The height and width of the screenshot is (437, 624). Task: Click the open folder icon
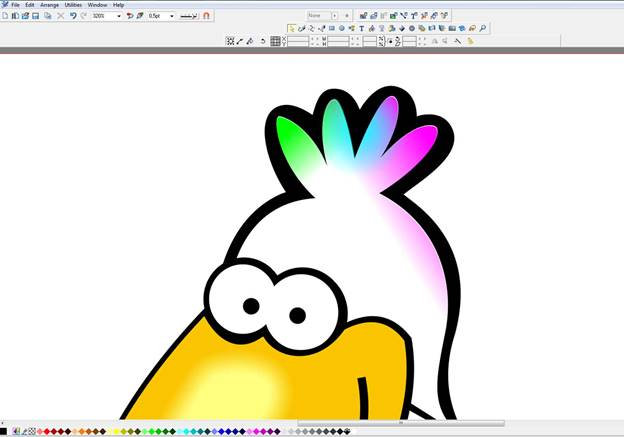tap(25, 16)
